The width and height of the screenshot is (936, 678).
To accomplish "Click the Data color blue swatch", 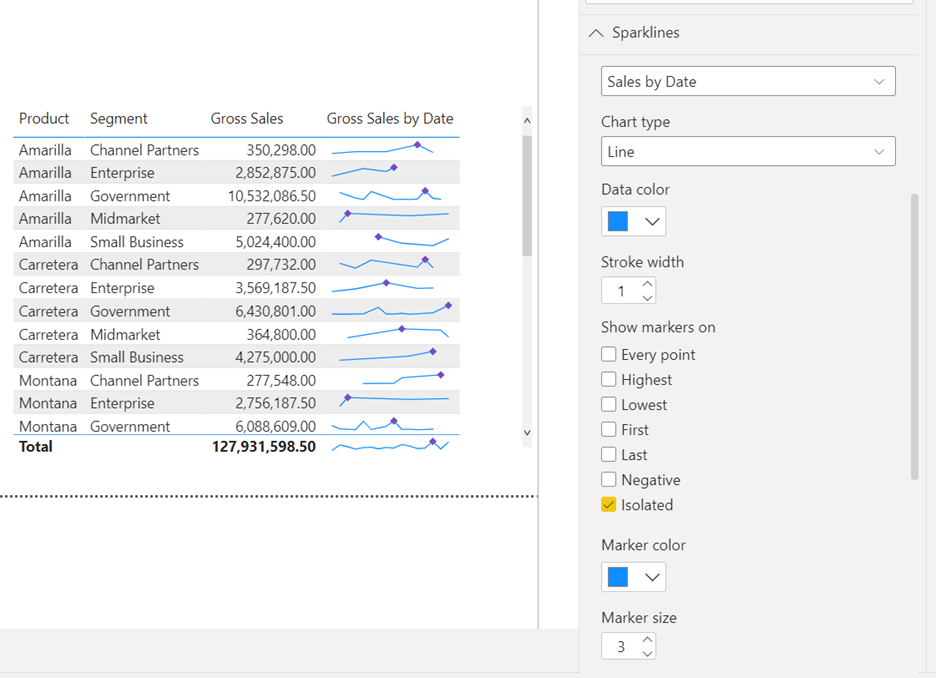I will (x=619, y=221).
